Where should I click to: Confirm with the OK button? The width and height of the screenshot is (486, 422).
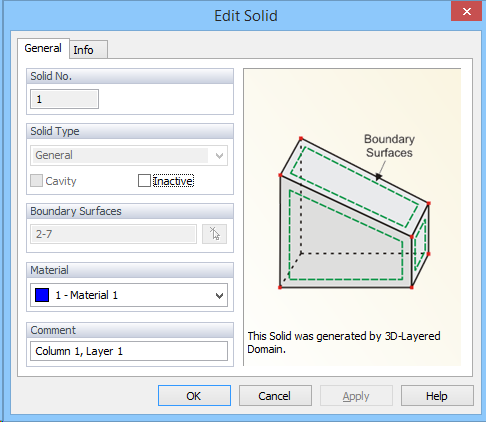[194, 396]
